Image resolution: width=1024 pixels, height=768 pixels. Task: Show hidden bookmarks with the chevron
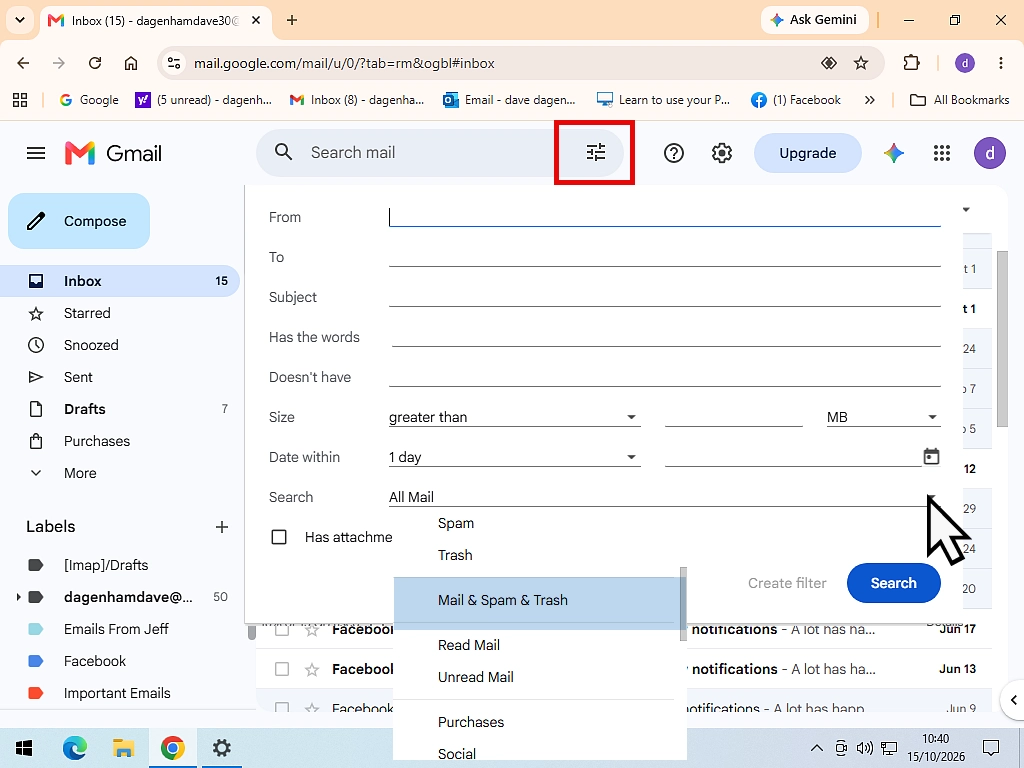(x=869, y=100)
